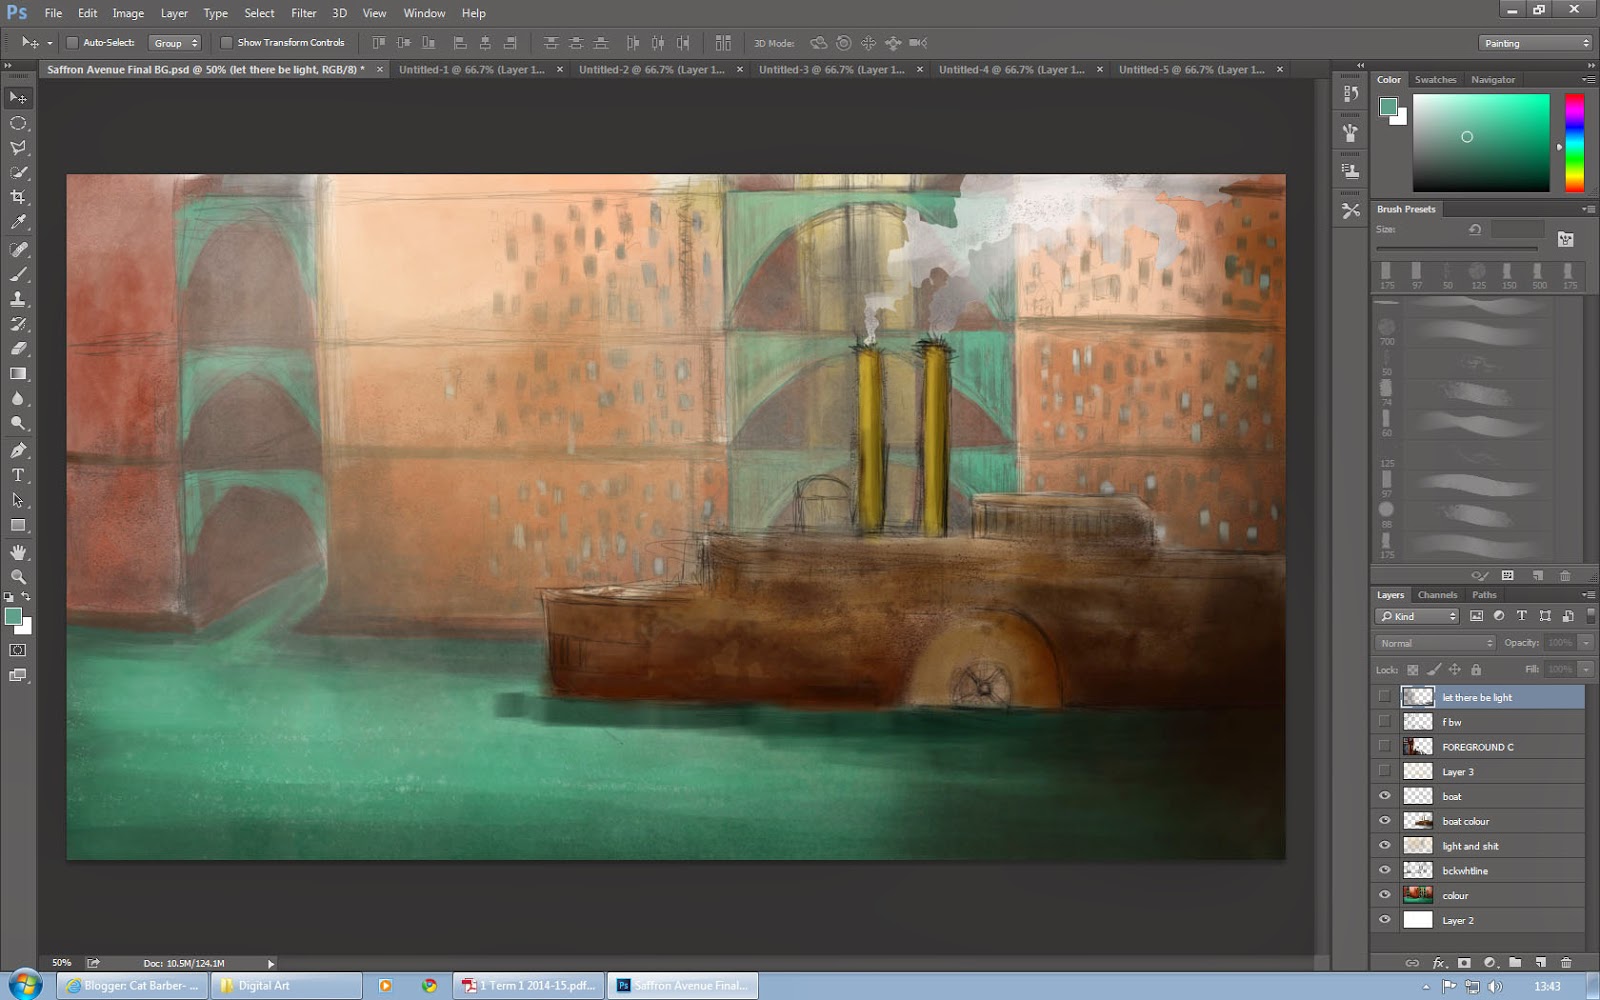Select the Crop tool

pos(18,198)
